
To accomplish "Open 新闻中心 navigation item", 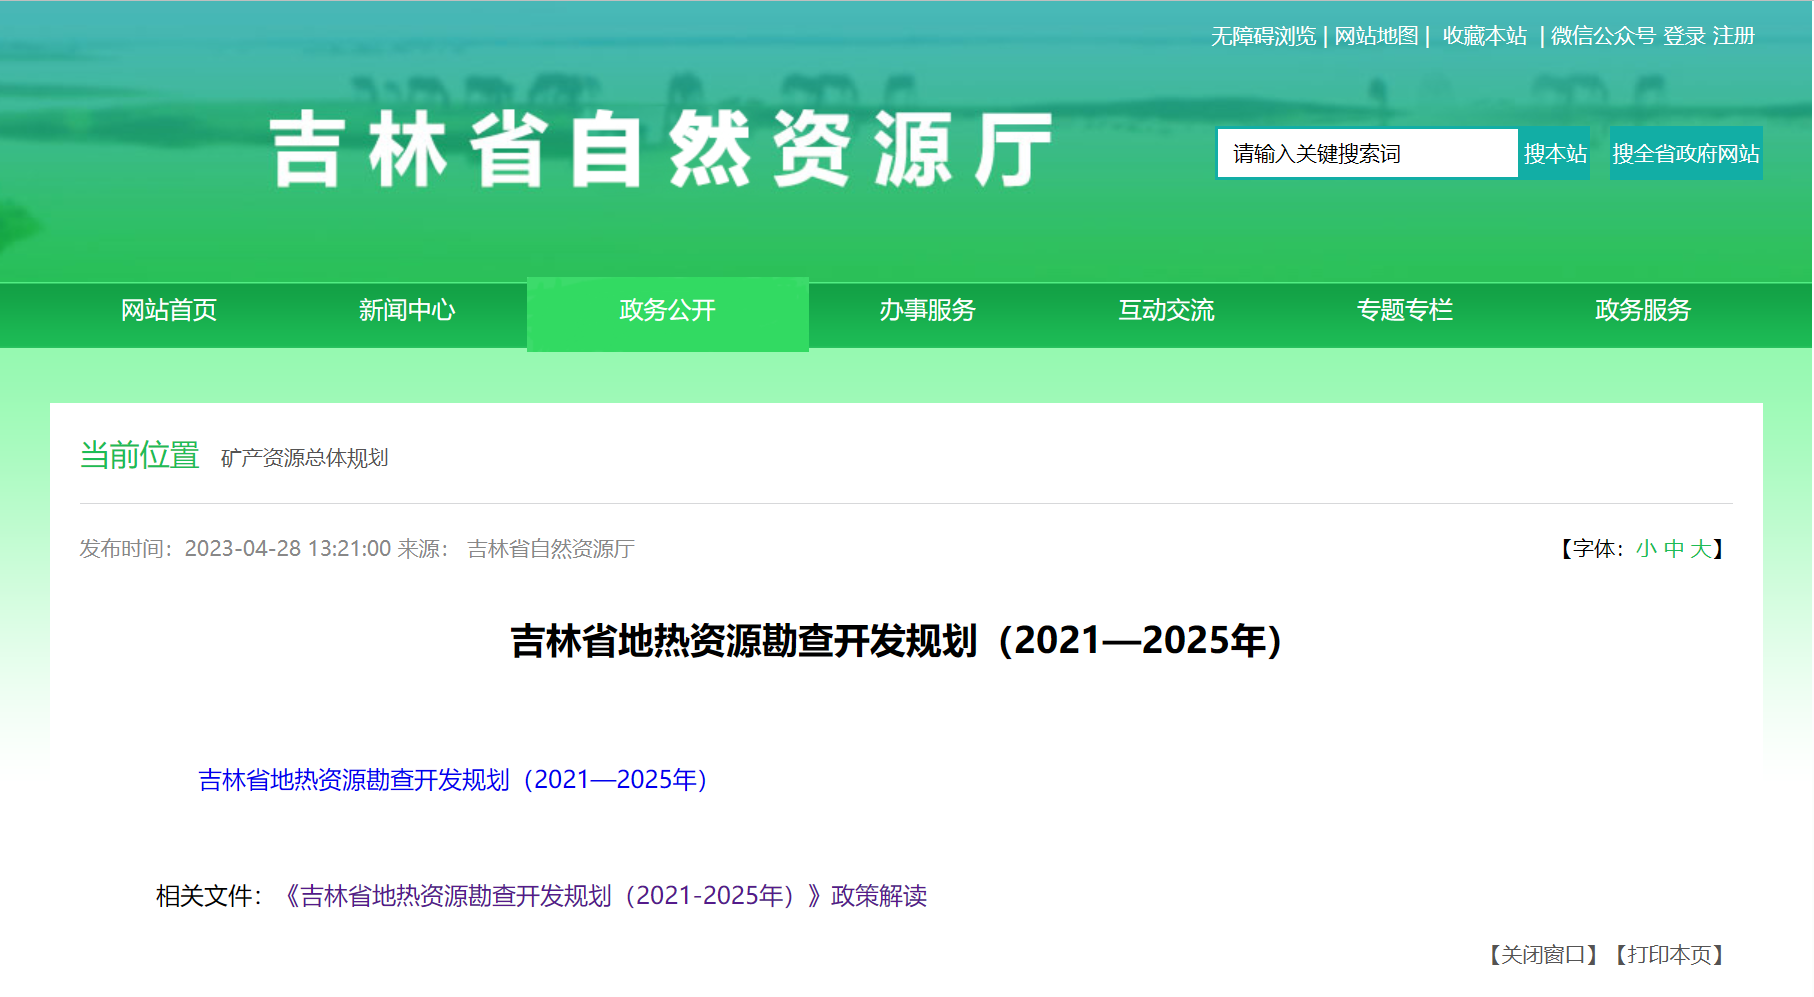I will (x=407, y=310).
